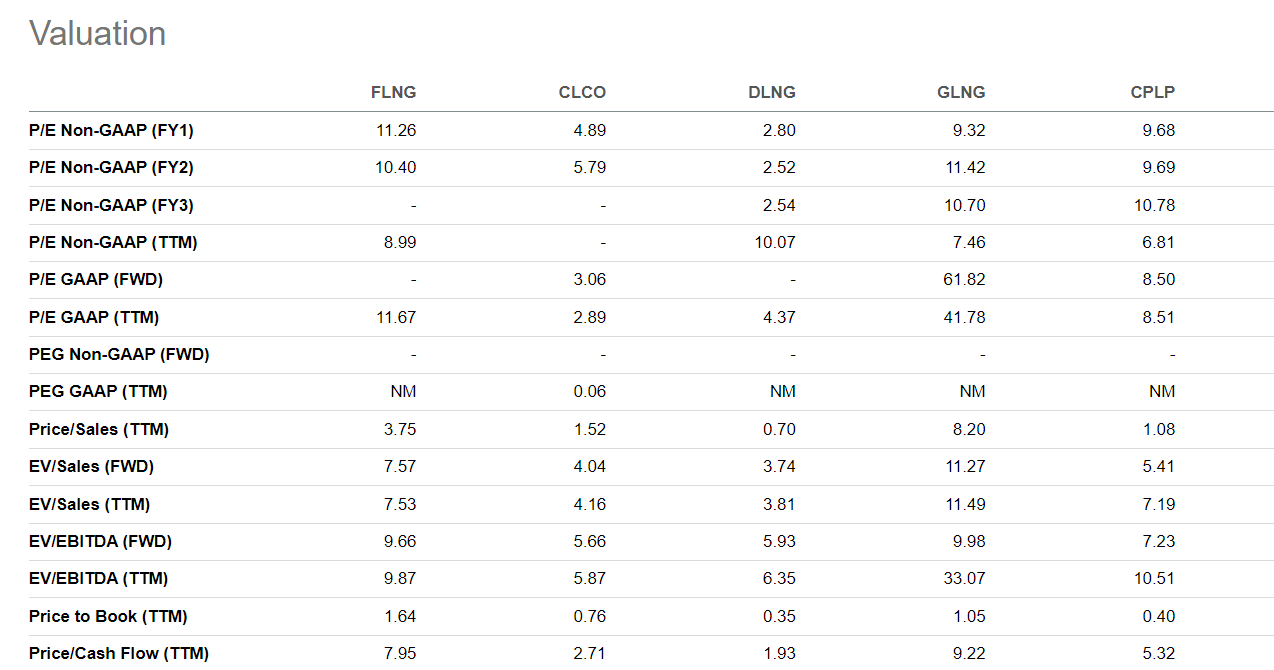
Task: Click DLNG's P/E Non-GAAP (TTM) value 10.07
Action: pyautogui.click(x=775, y=242)
